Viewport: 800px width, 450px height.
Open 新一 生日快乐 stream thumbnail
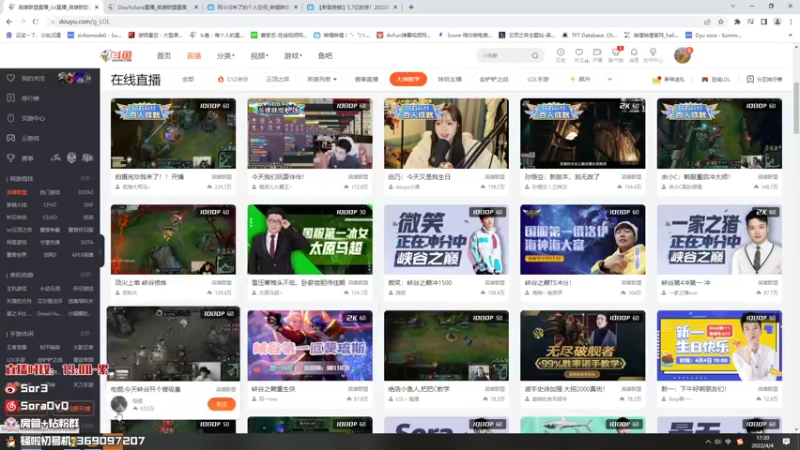(x=719, y=345)
